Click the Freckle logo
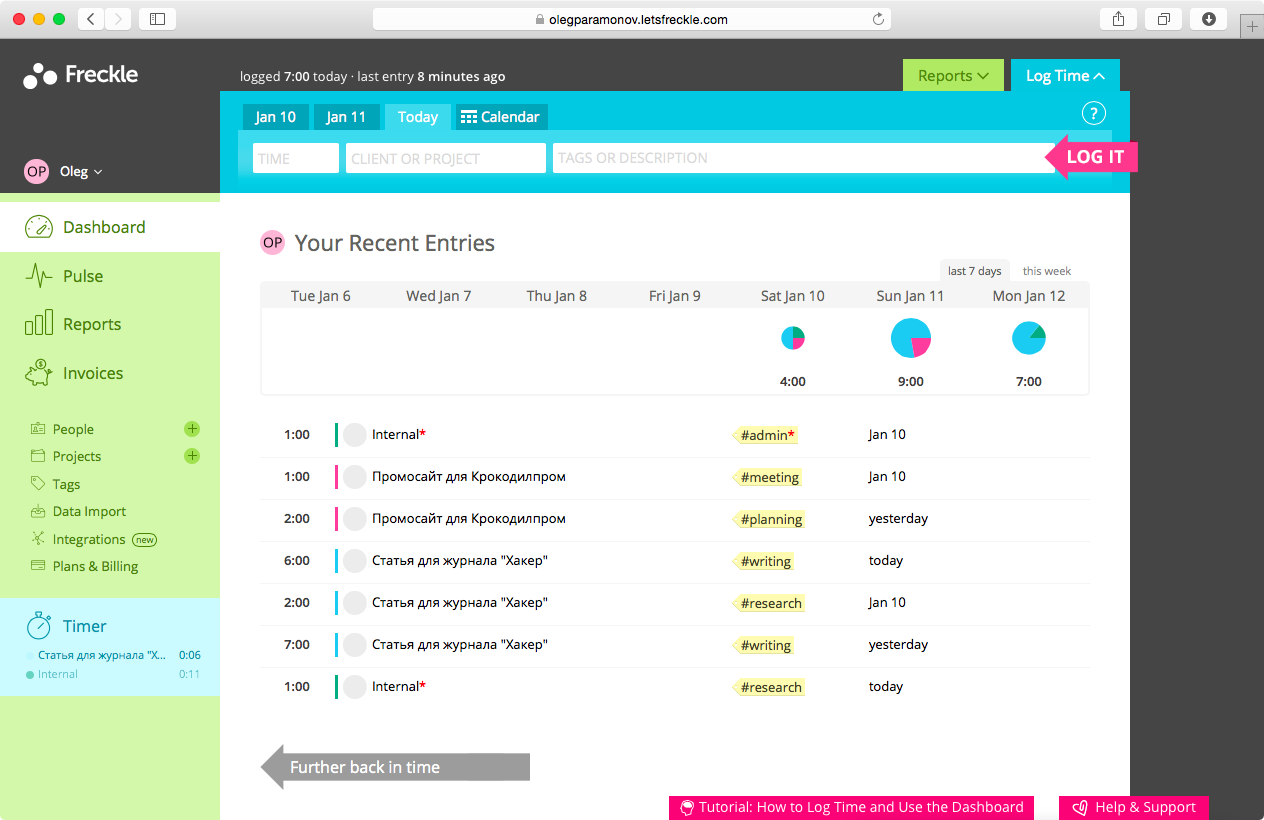Viewport: 1264px width, 820px height. point(81,75)
